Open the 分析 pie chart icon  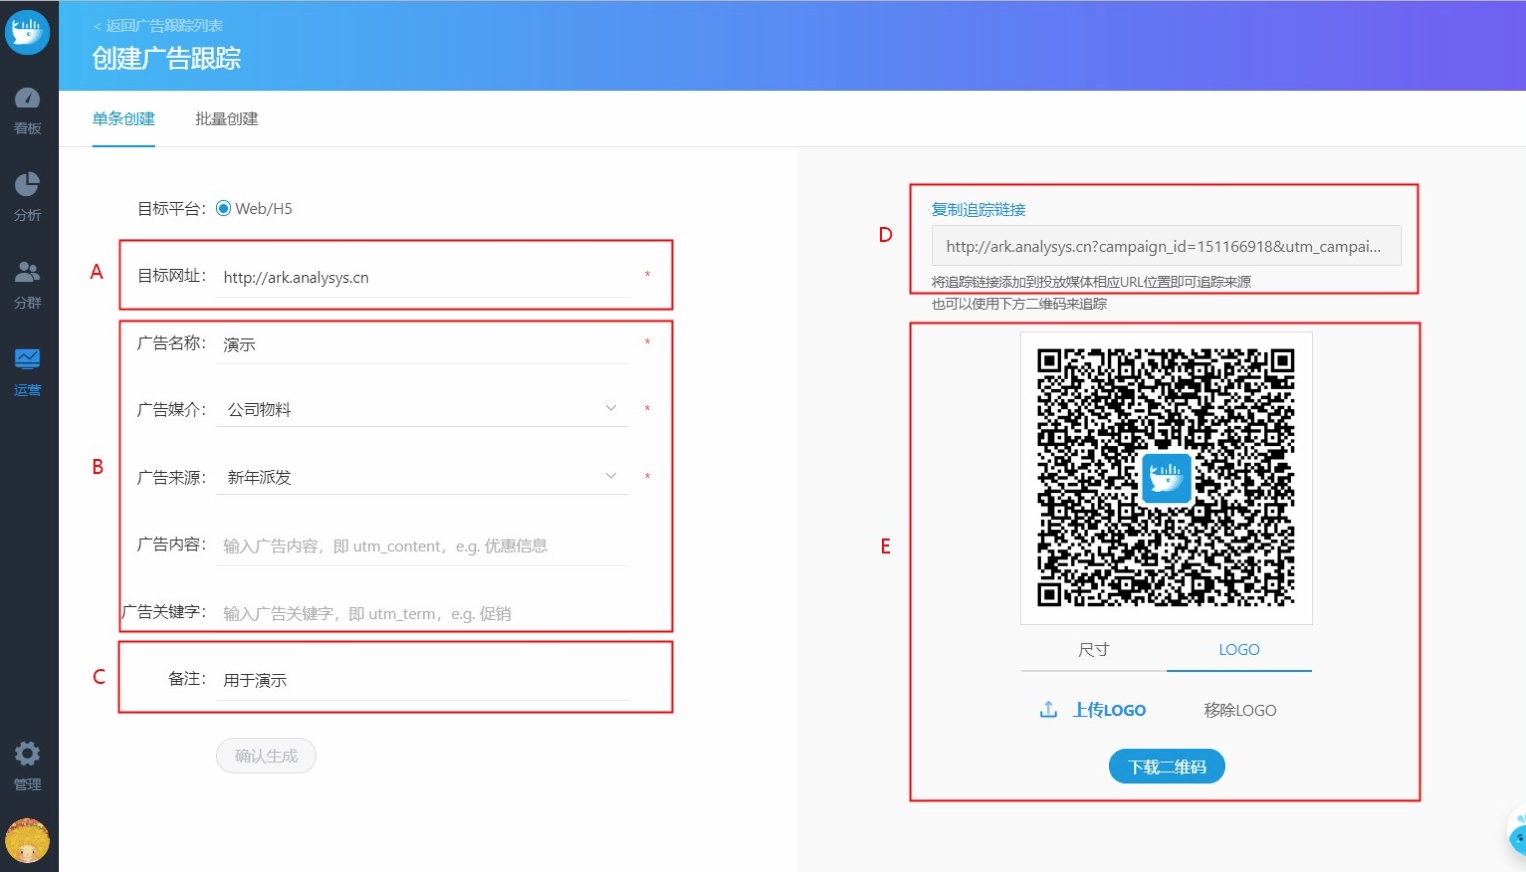(28, 184)
